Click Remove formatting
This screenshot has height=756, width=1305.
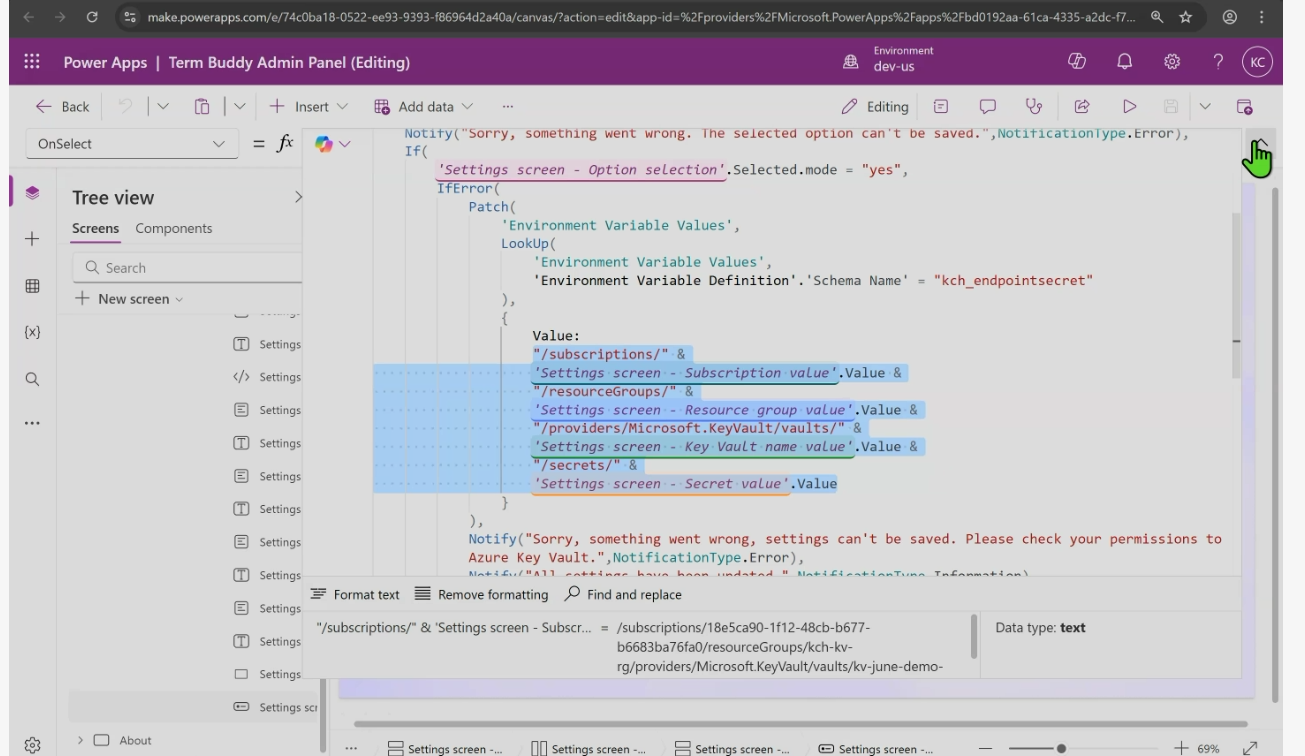coord(481,594)
